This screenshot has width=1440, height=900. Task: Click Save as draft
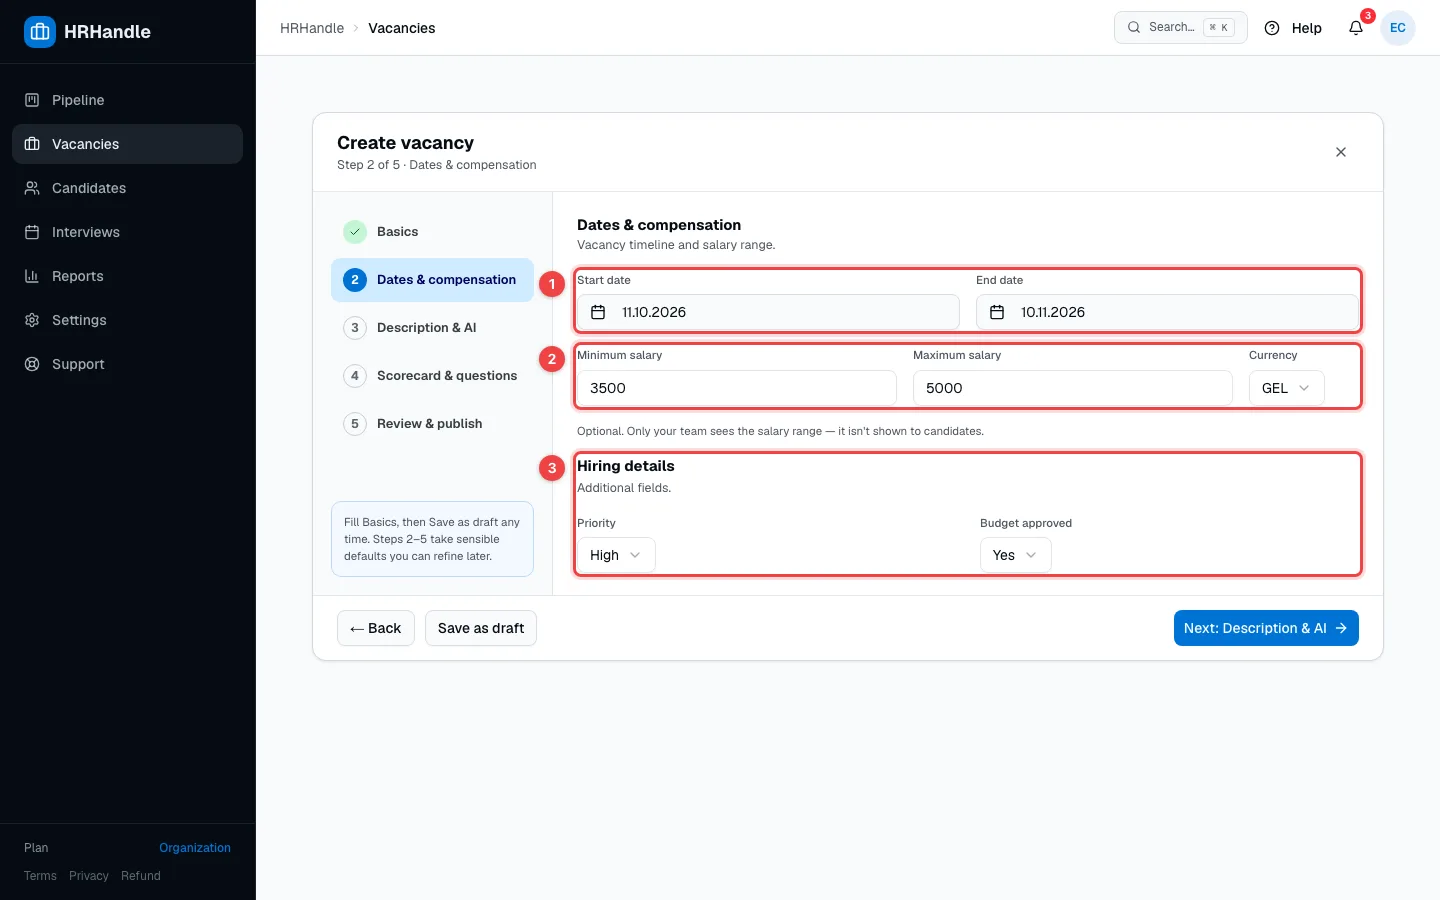(481, 628)
